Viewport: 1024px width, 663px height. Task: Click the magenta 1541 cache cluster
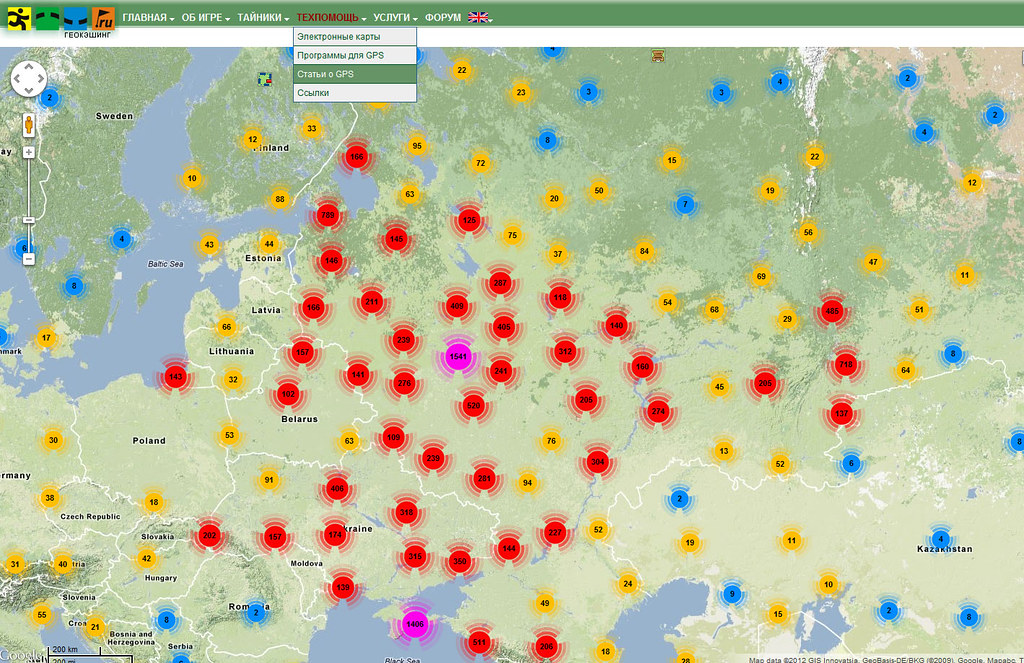[458, 356]
